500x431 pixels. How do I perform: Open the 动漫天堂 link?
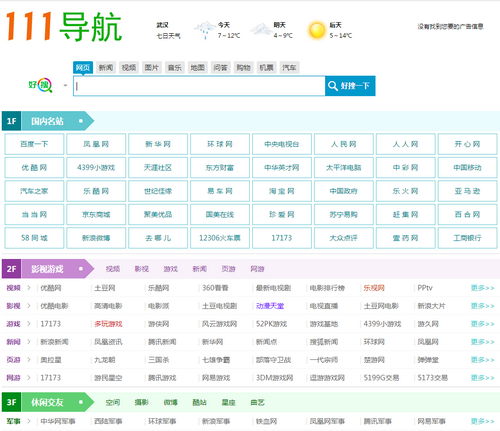click(270, 306)
